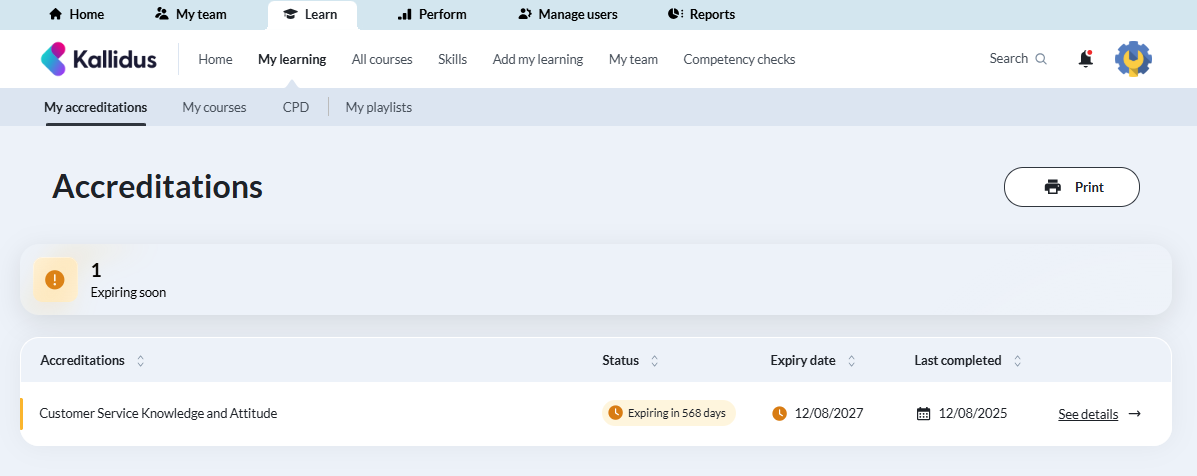Sort by Expiry date column
The height and width of the screenshot is (476, 1197).
851,361
